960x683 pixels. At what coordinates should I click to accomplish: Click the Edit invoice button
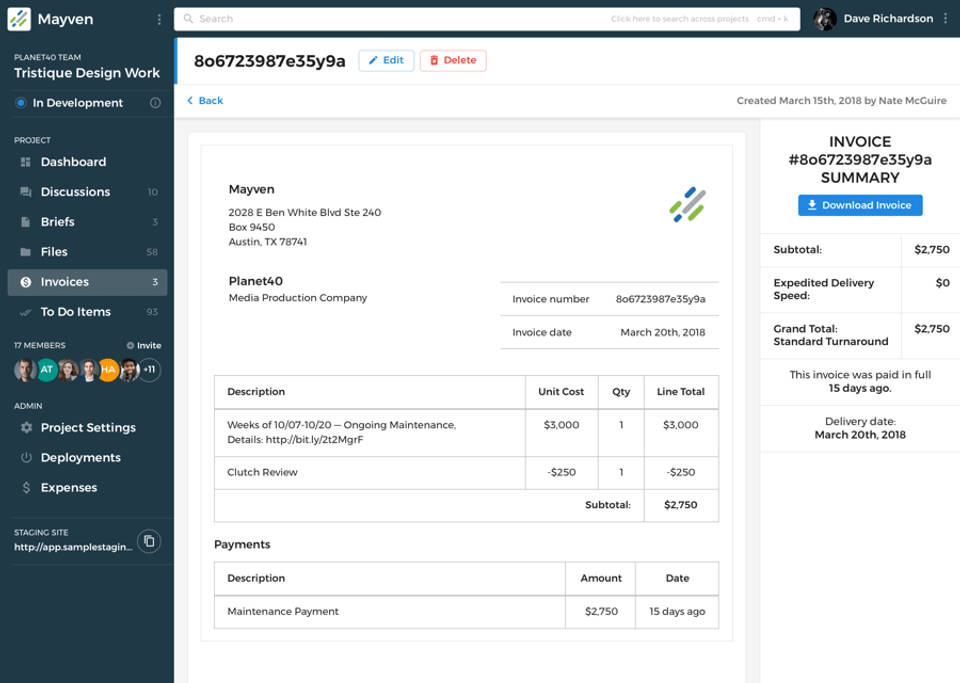(x=386, y=60)
